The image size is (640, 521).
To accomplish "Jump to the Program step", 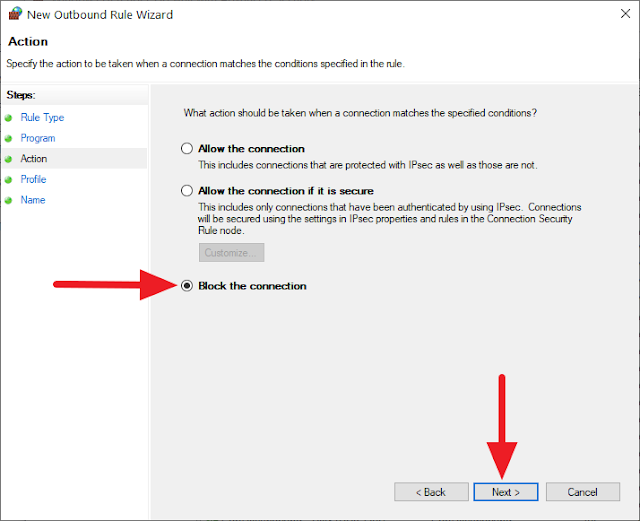I will point(38,138).
